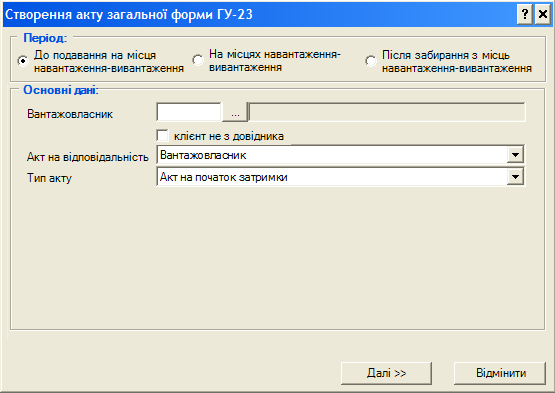Click the help question mark button
Viewport: 555px width, 393px height.
coord(525,15)
